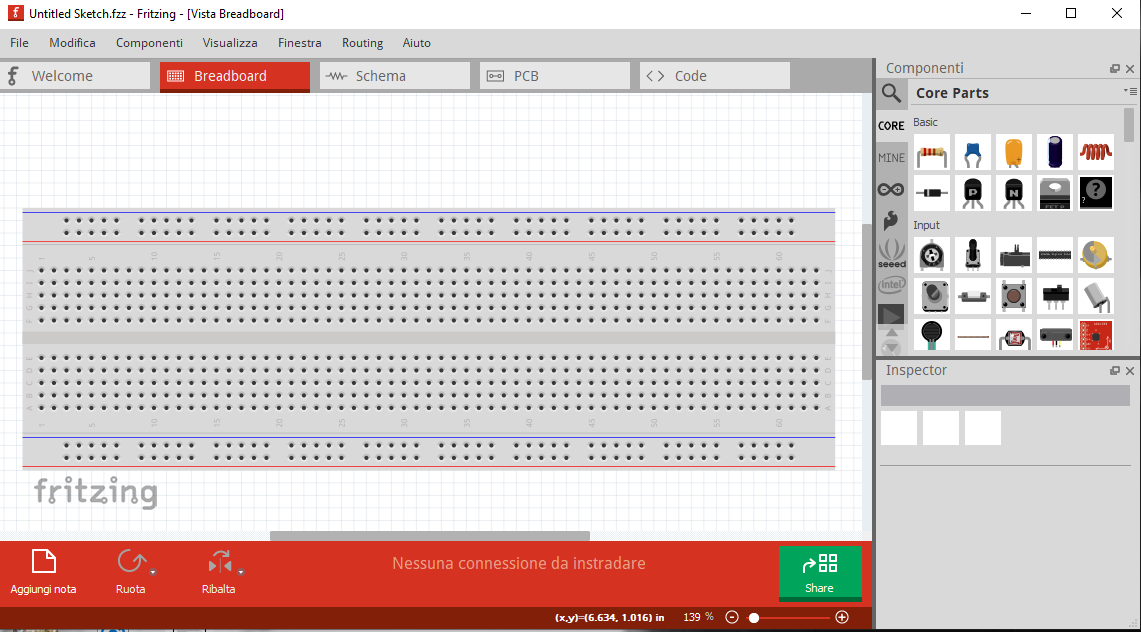Open the parts search magnifier
This screenshot has height=632, width=1141.
click(891, 93)
